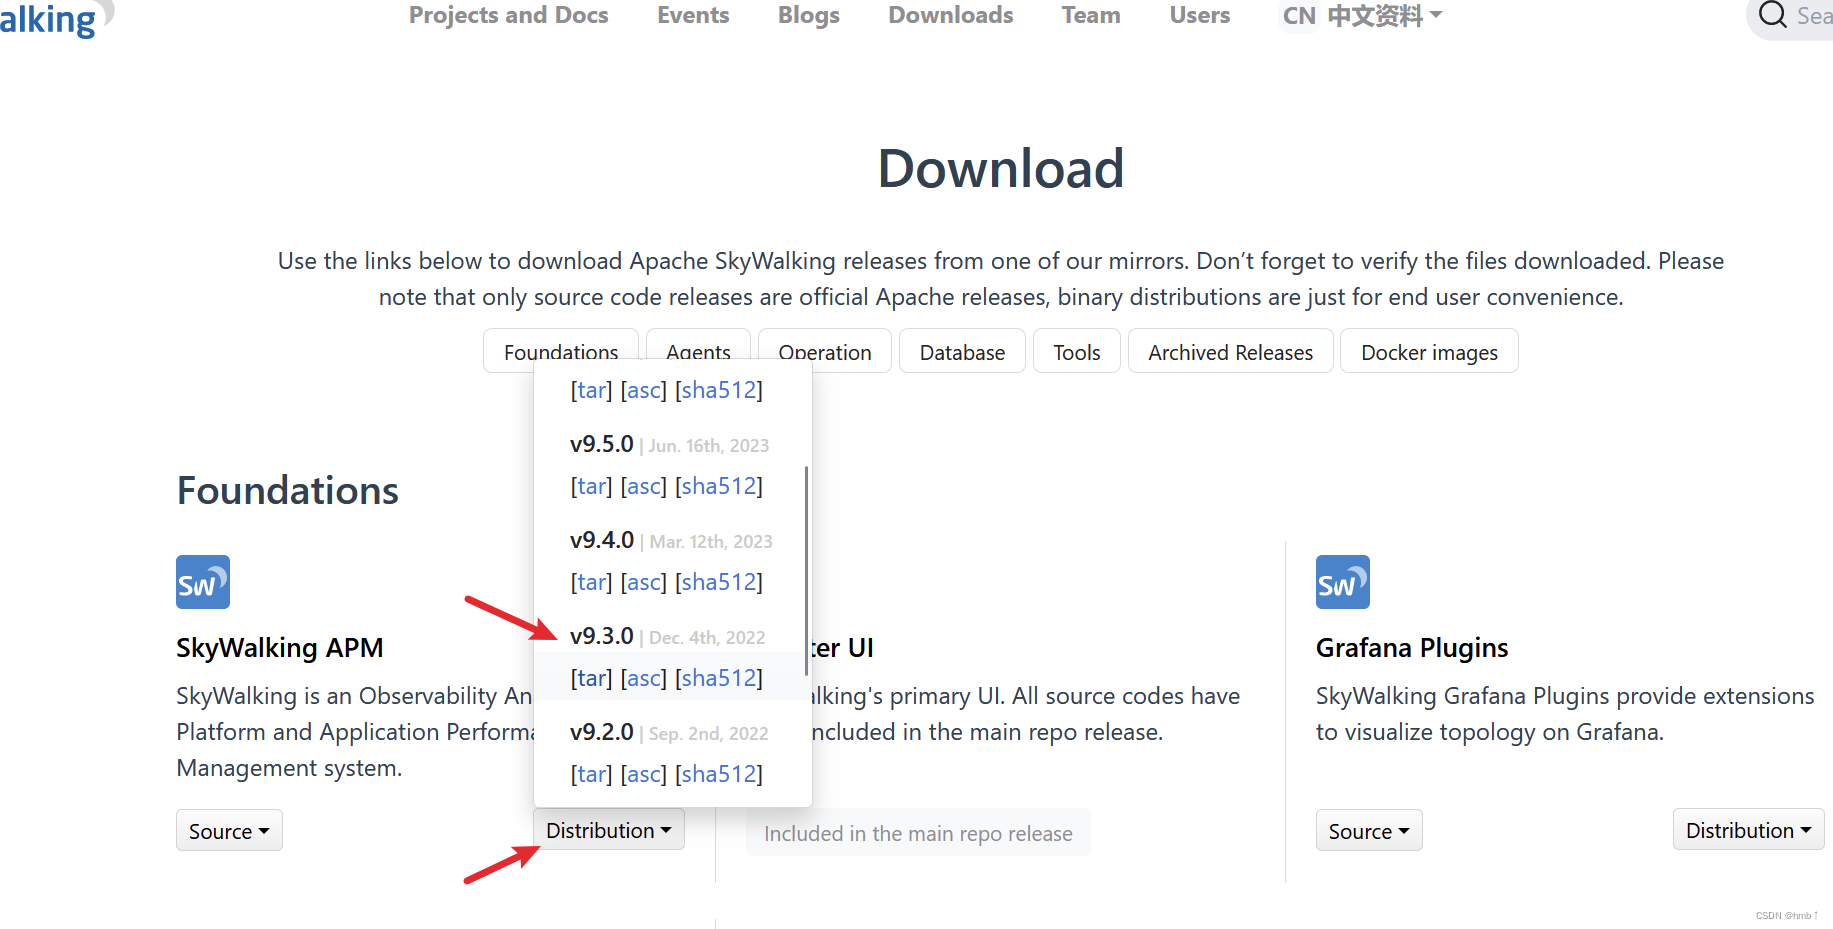Click the Foundations section heading
Screen dimensions: 1833x929
288,491
